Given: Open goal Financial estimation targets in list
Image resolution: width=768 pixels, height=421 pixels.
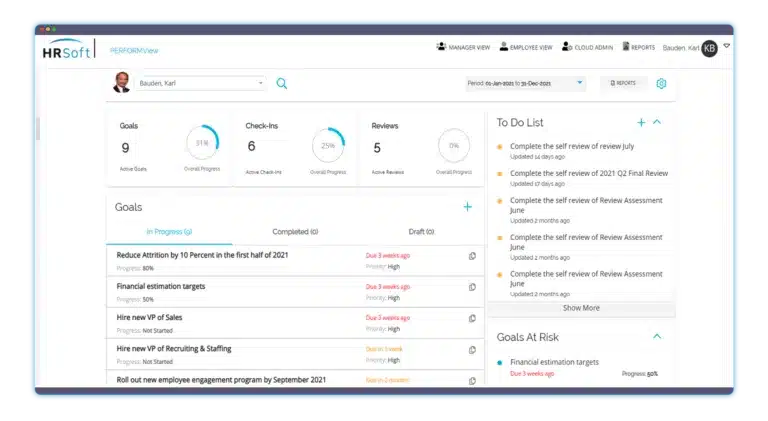Looking at the screenshot, I should click(x=161, y=286).
